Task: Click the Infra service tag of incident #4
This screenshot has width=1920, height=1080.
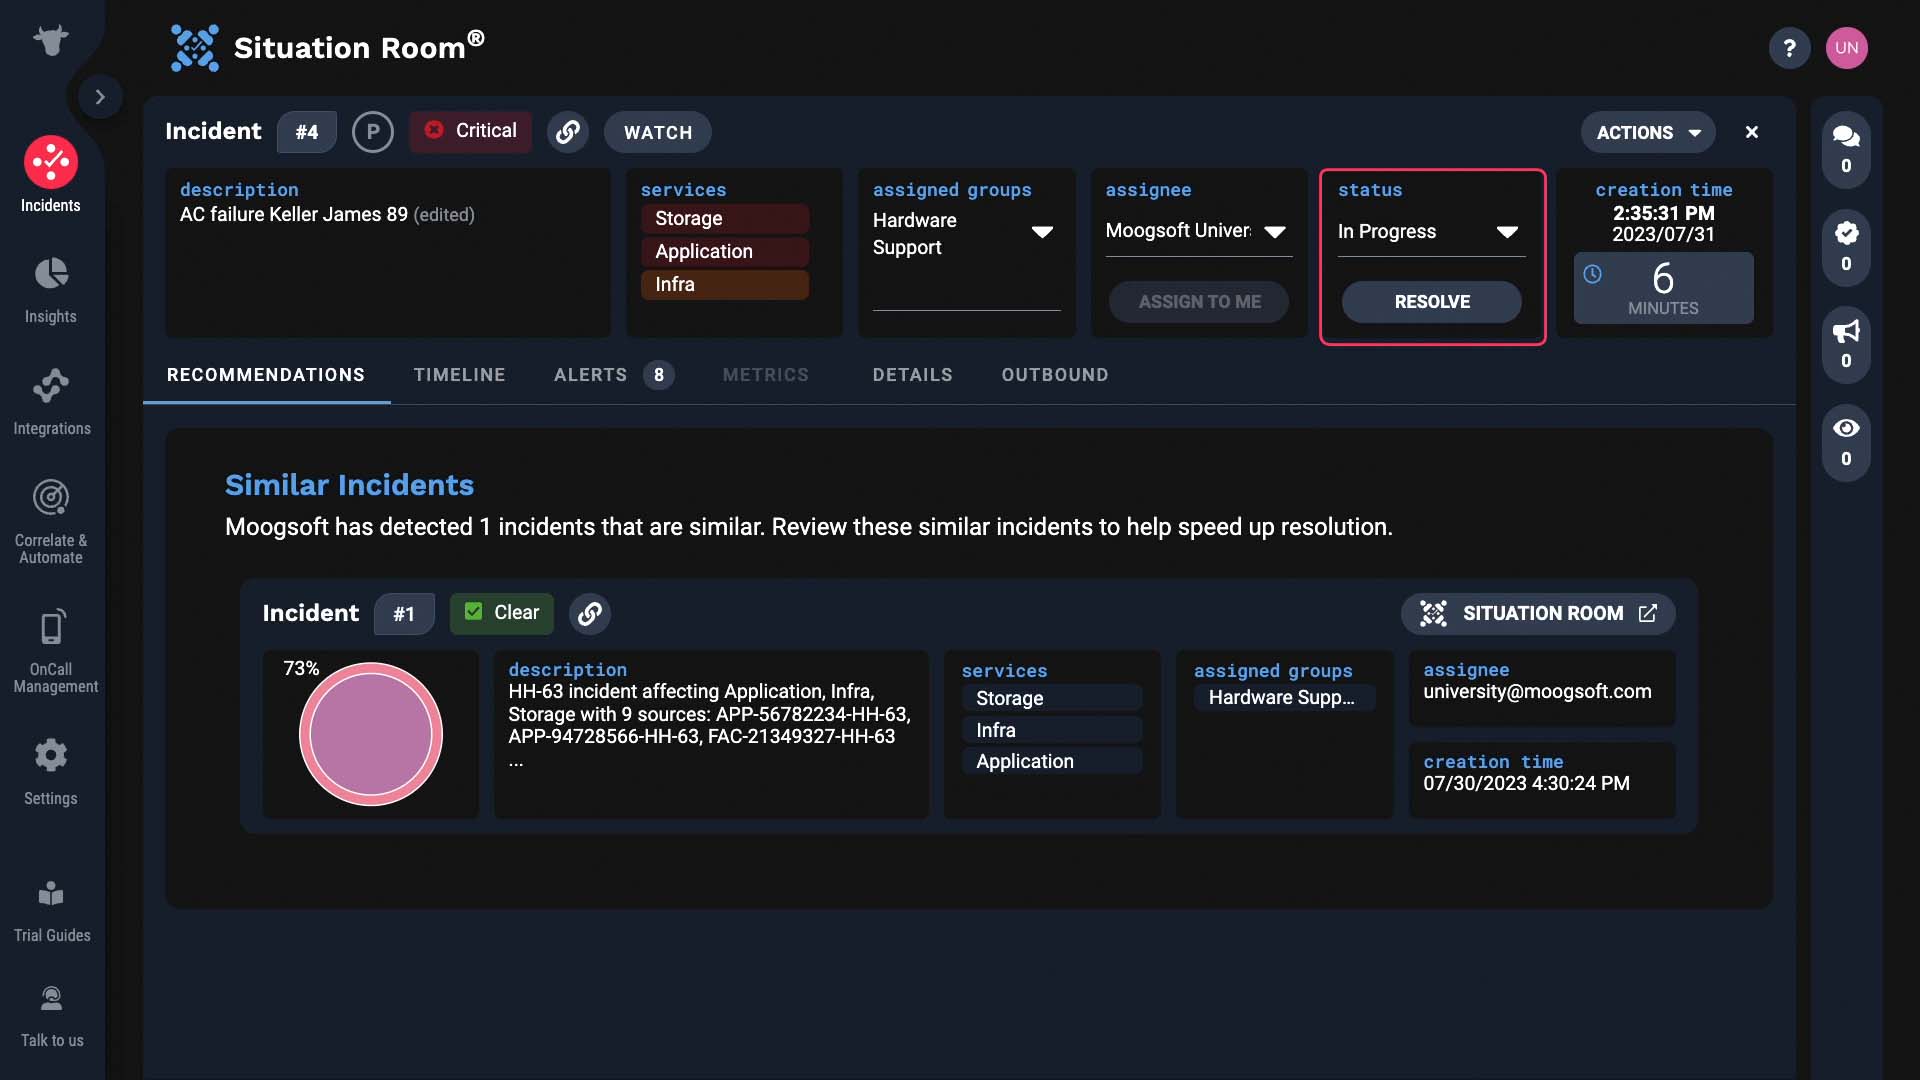Action: point(725,285)
